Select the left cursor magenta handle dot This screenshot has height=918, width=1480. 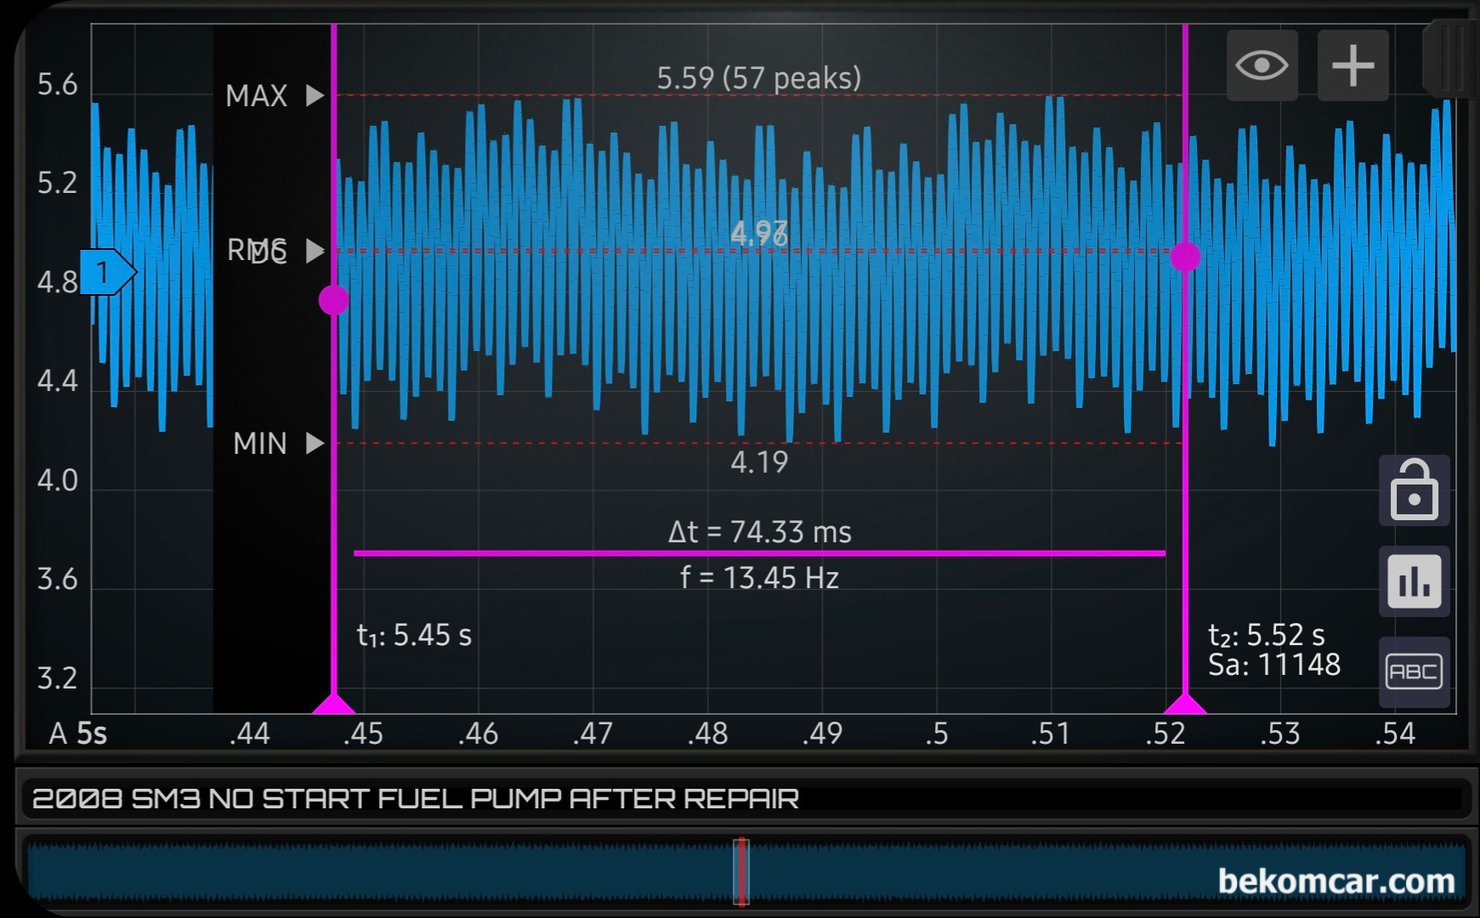[334, 300]
